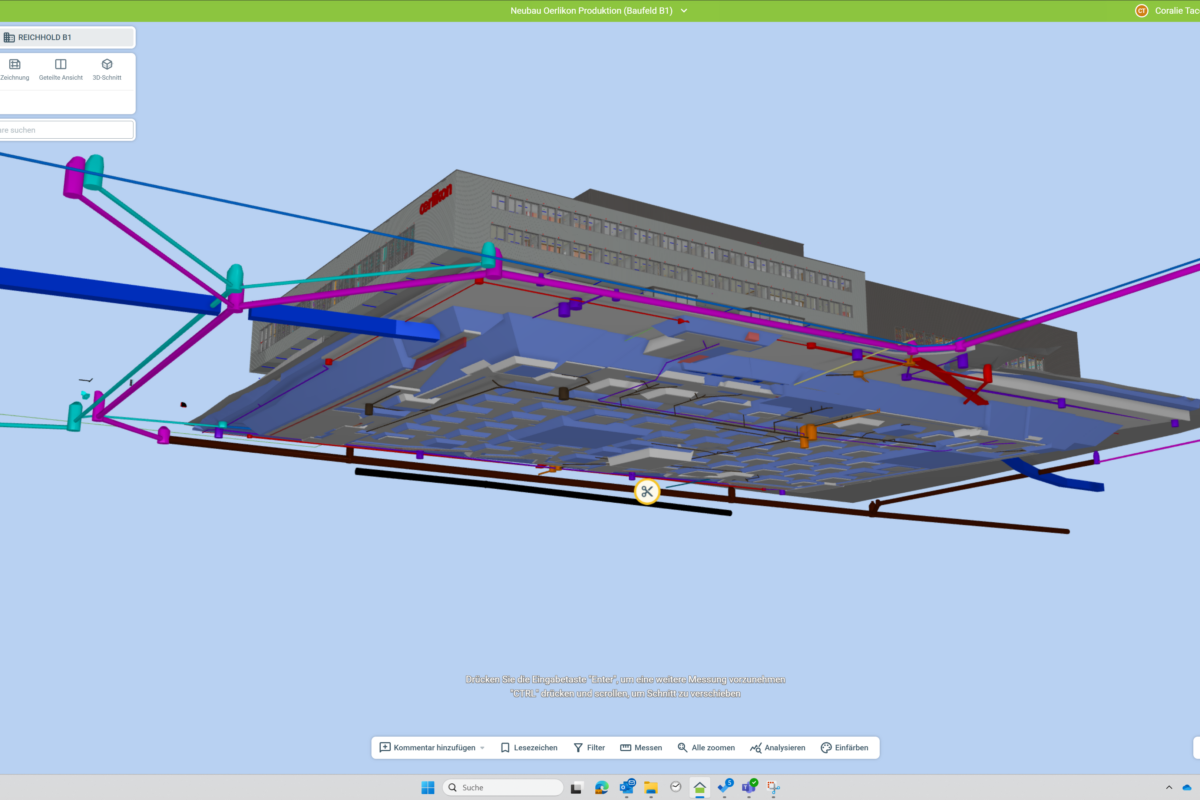Click the Messen measuring tool
The height and width of the screenshot is (800, 1200).
click(x=641, y=748)
